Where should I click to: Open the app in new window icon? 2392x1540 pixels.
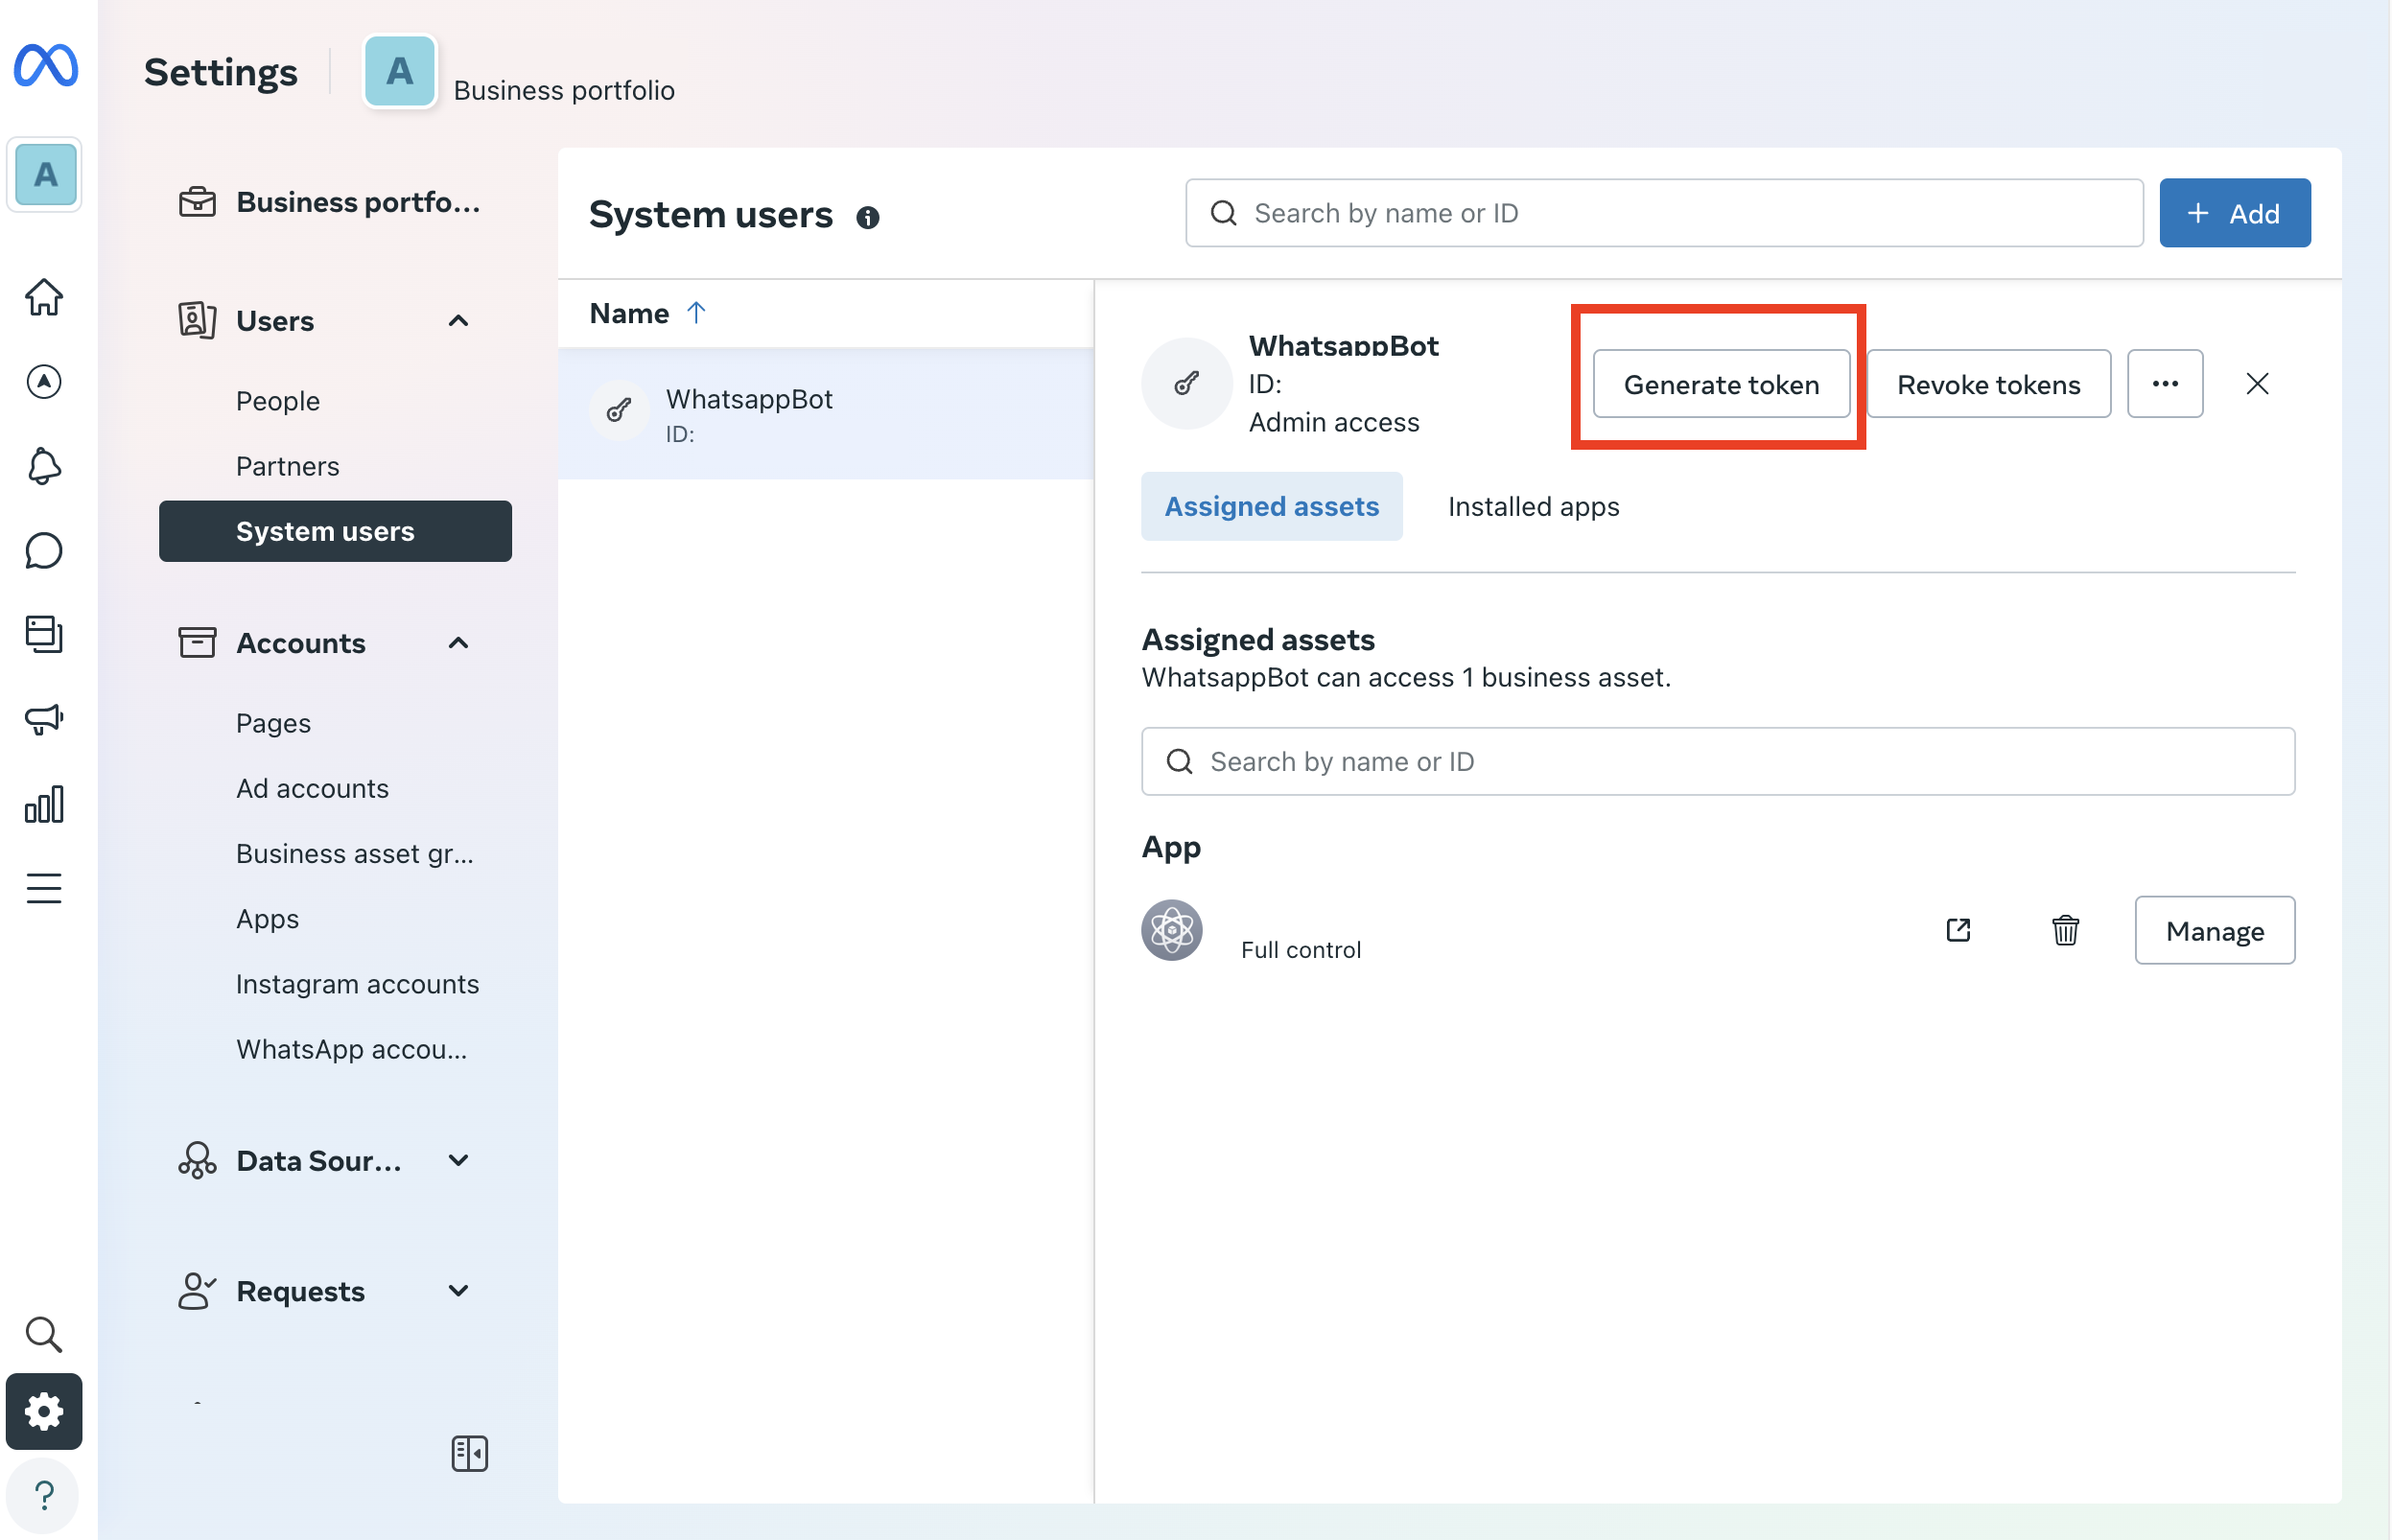coord(1958,930)
